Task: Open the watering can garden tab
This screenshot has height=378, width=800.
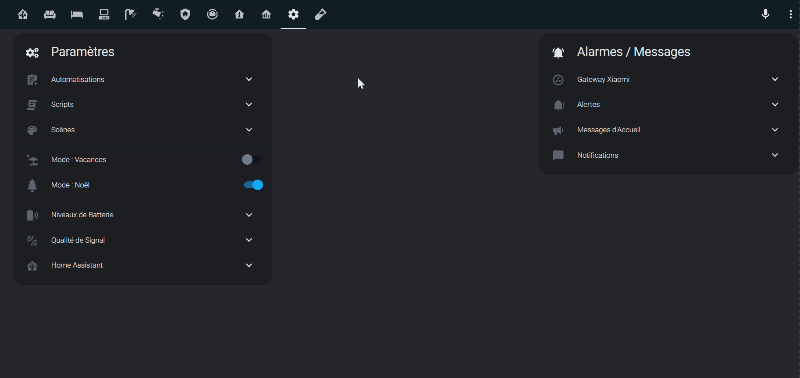Action: click(158, 14)
